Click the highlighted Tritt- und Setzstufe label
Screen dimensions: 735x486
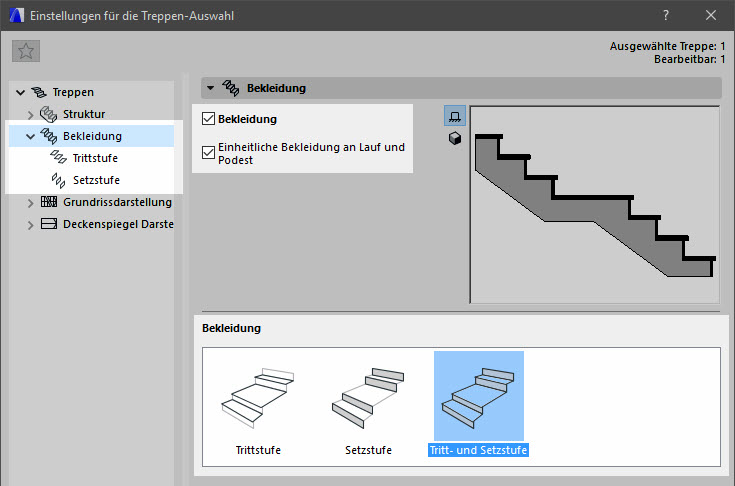point(479,450)
